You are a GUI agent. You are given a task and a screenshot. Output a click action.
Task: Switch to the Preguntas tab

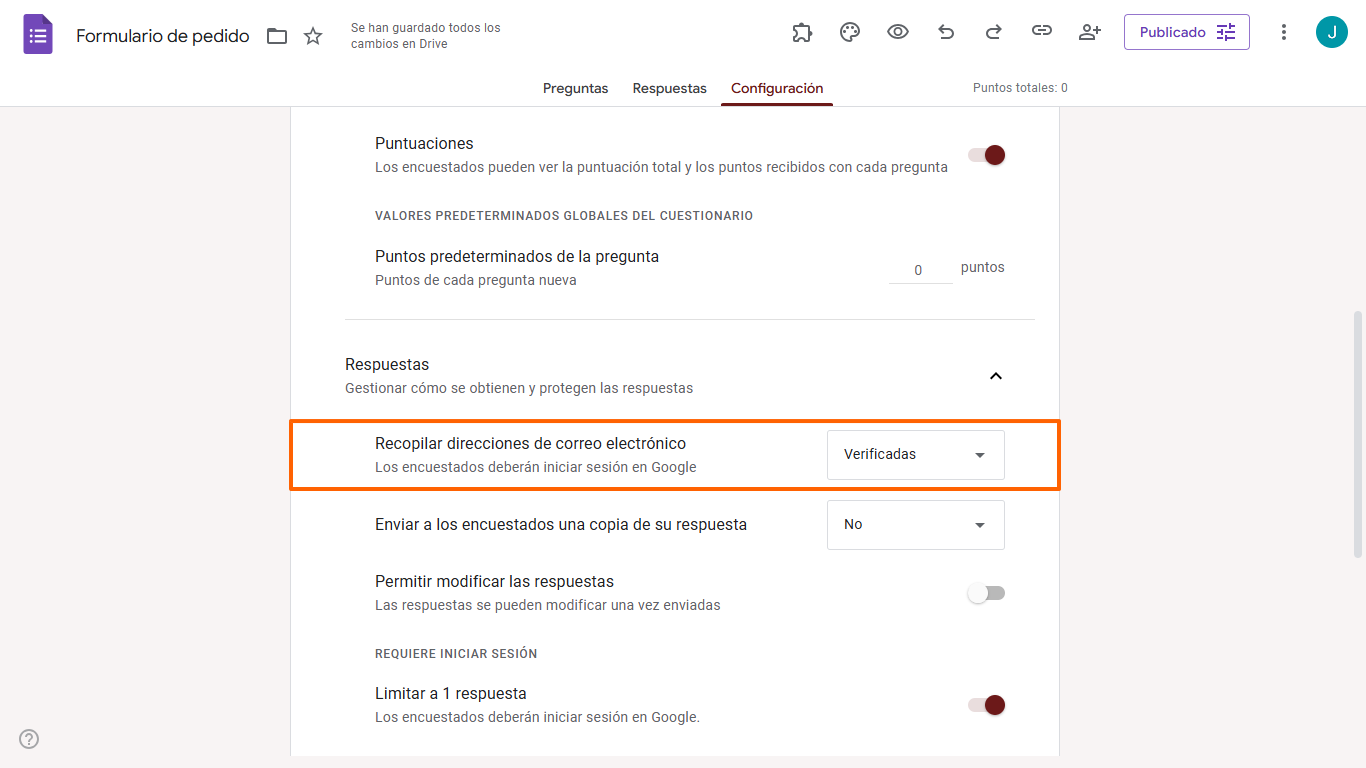point(575,88)
